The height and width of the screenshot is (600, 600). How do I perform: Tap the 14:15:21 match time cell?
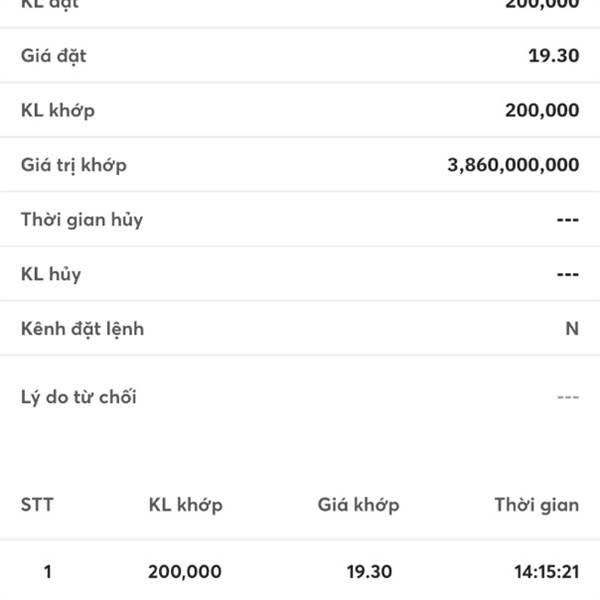click(x=546, y=572)
